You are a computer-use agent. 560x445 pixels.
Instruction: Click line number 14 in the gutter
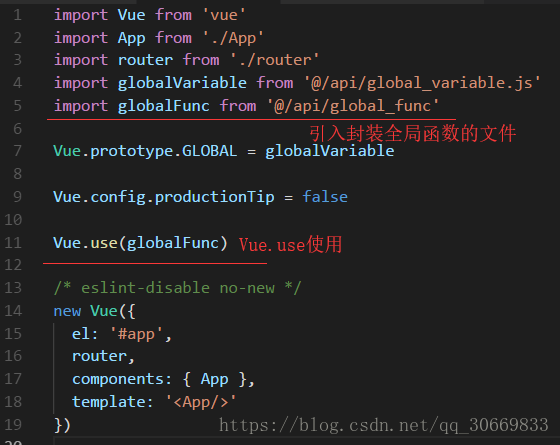tap(13, 311)
